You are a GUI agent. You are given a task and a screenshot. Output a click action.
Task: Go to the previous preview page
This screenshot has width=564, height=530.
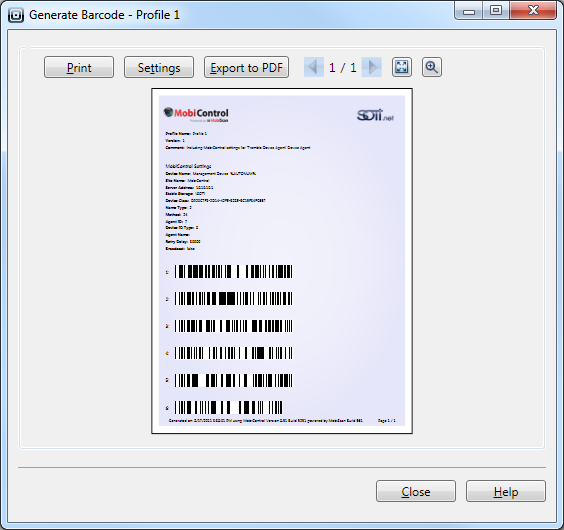314,67
